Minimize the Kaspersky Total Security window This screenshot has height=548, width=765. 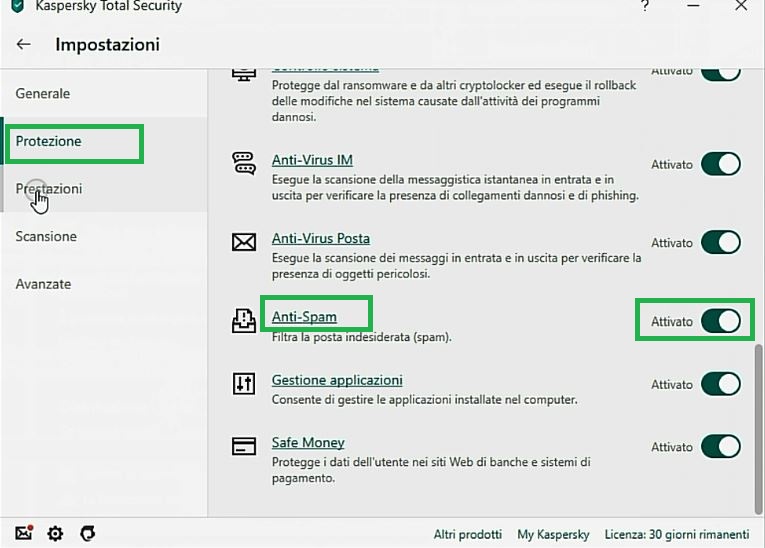point(693,6)
